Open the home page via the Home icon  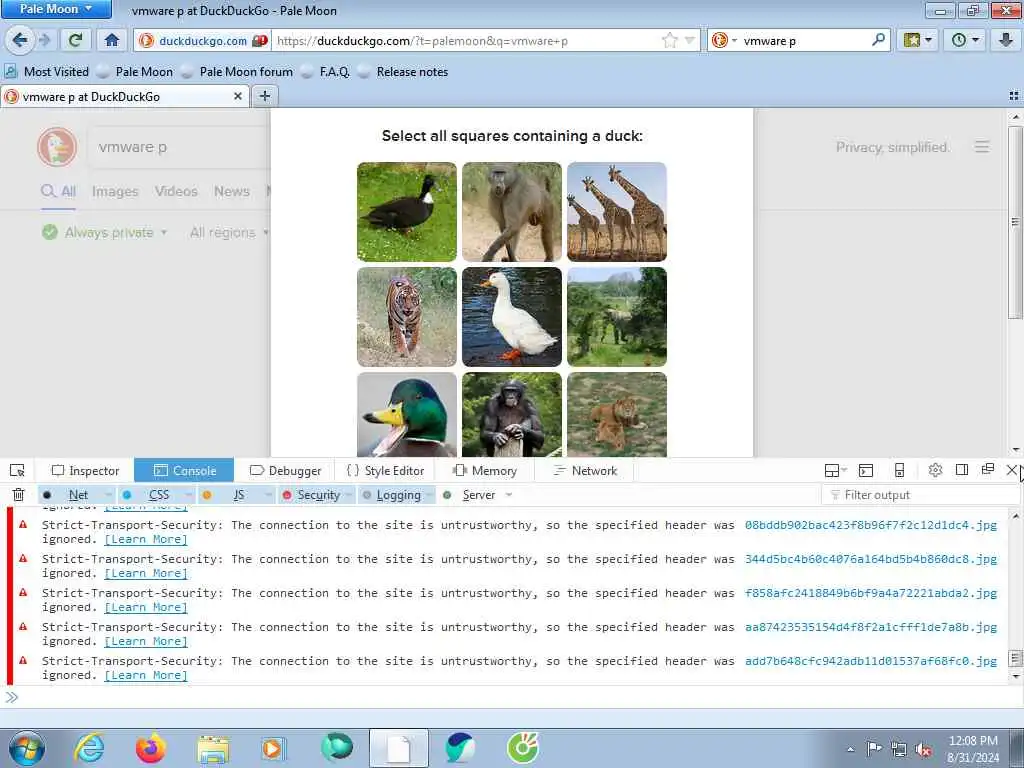point(112,40)
